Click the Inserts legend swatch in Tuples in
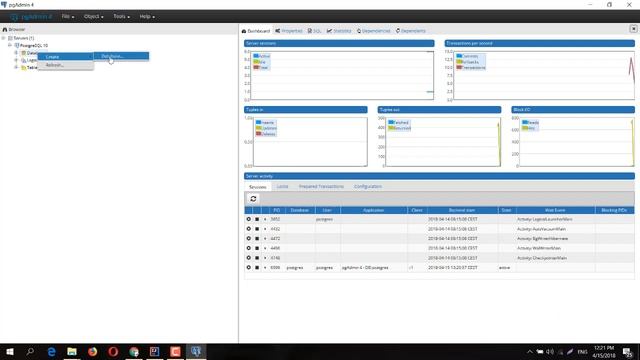The width and height of the screenshot is (640, 360). (258, 122)
